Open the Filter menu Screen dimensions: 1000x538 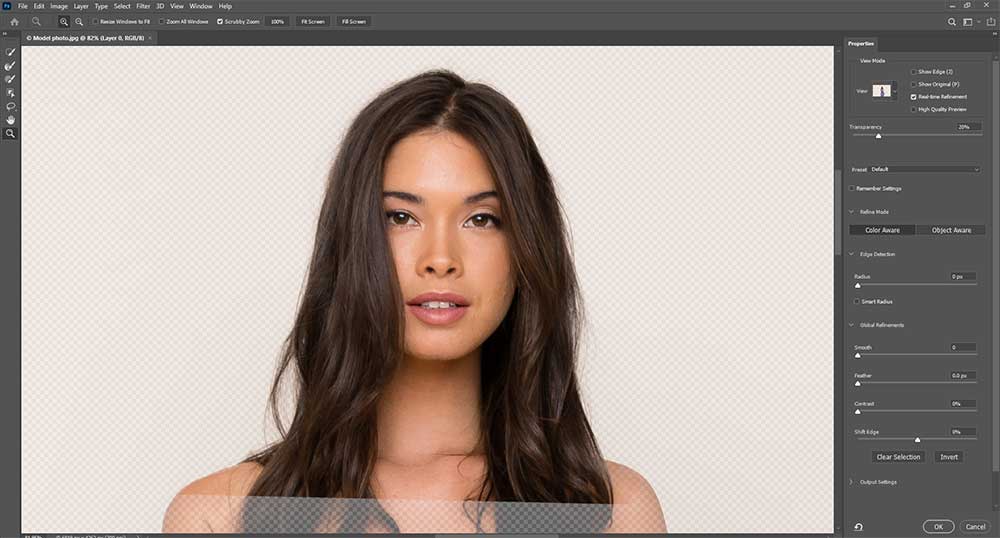(143, 6)
